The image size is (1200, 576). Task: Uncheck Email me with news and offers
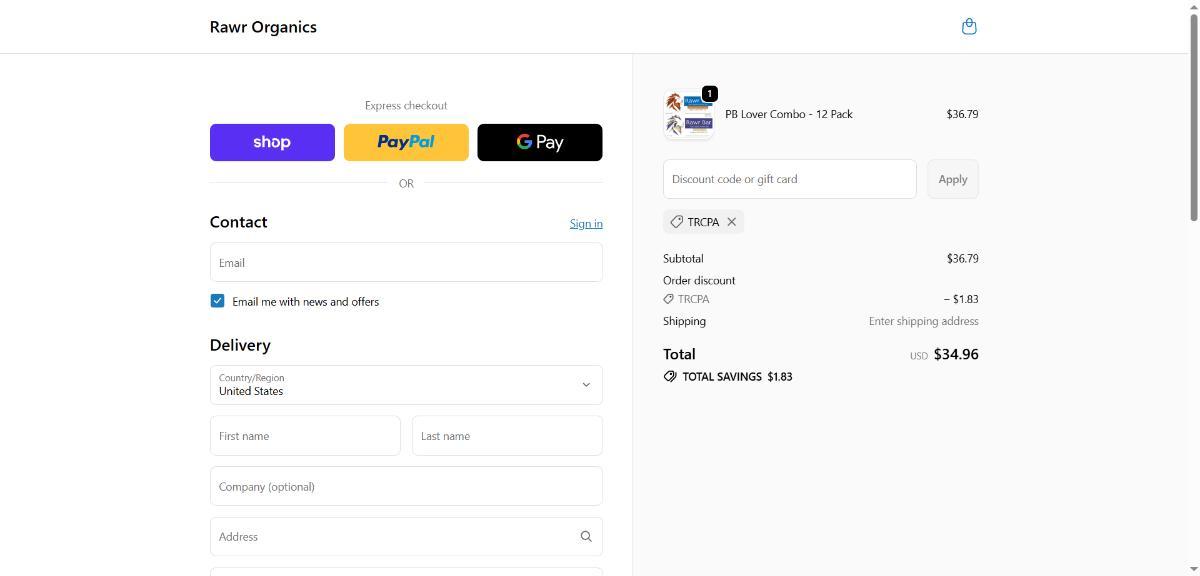[x=217, y=301]
